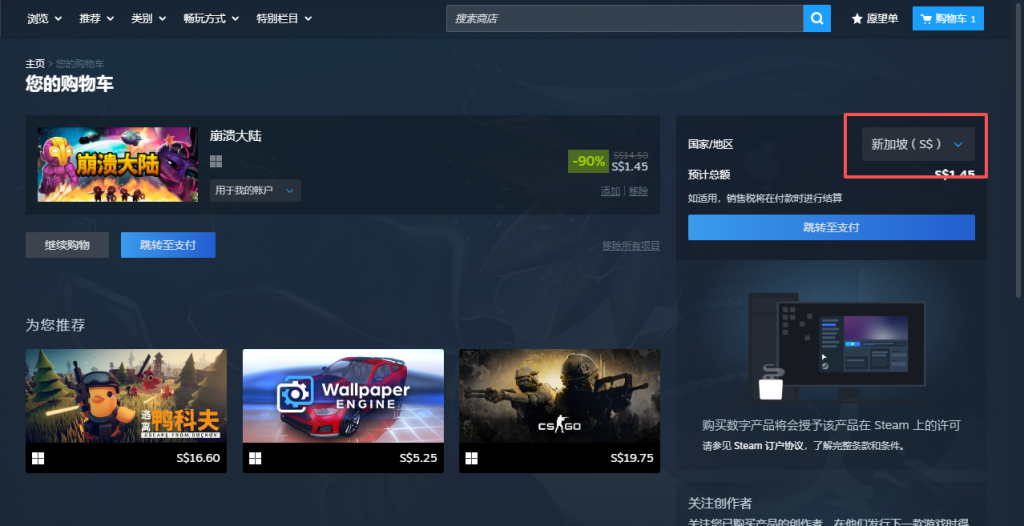Click Windows icon on Wallpaper Engine card
The image size is (1024, 526).
pos(255,458)
